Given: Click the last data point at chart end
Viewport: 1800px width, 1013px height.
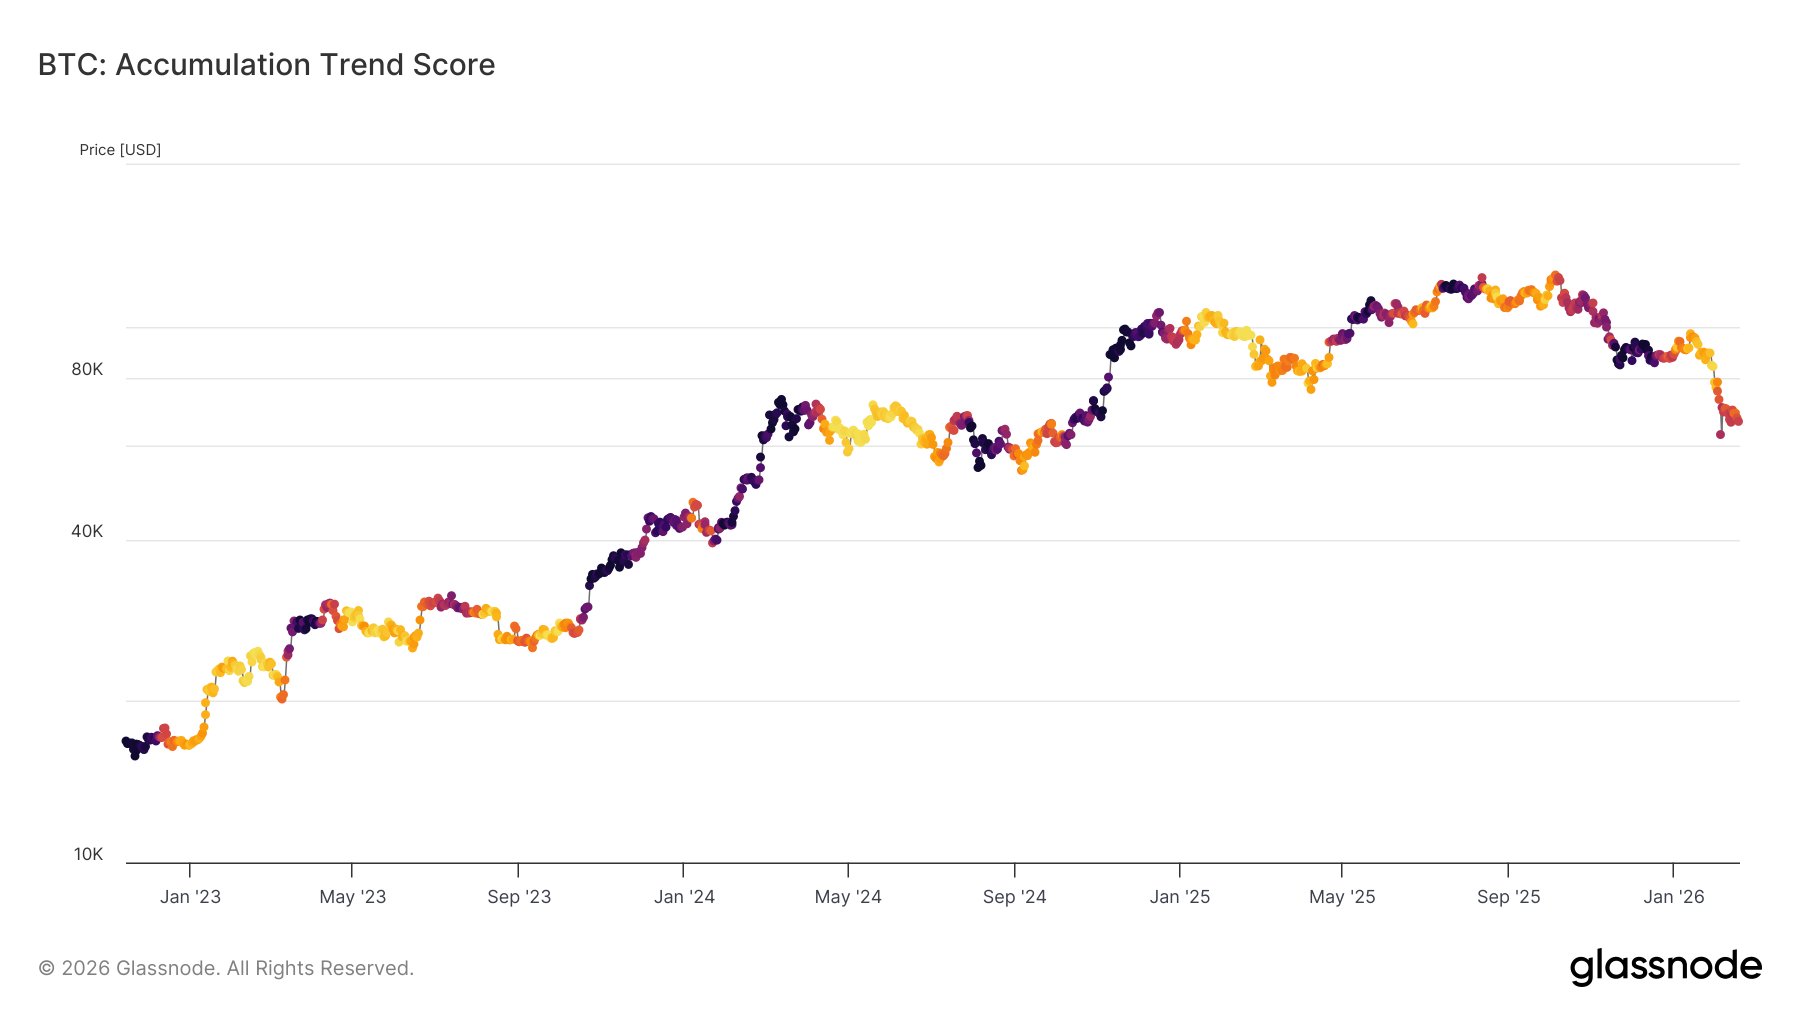Looking at the screenshot, I should (1738, 421).
